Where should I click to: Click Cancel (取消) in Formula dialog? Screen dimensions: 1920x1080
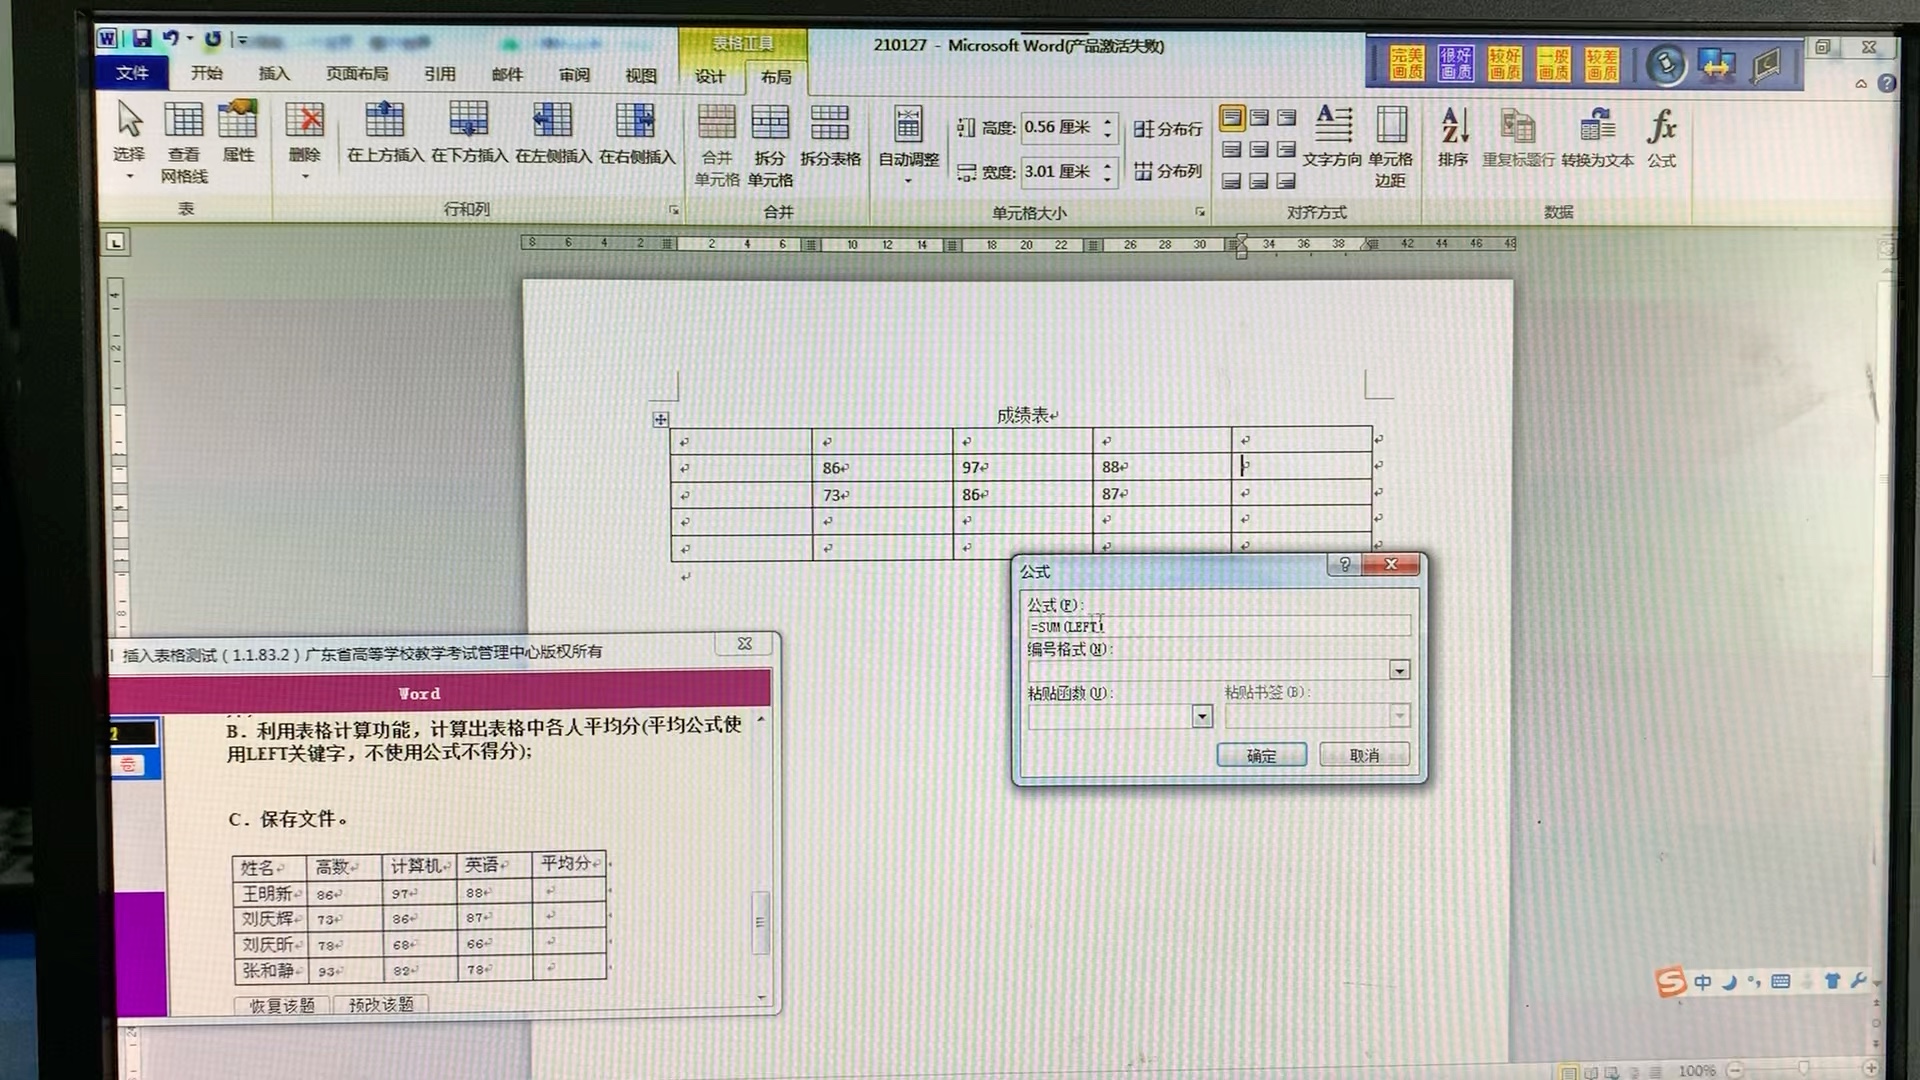[1364, 755]
